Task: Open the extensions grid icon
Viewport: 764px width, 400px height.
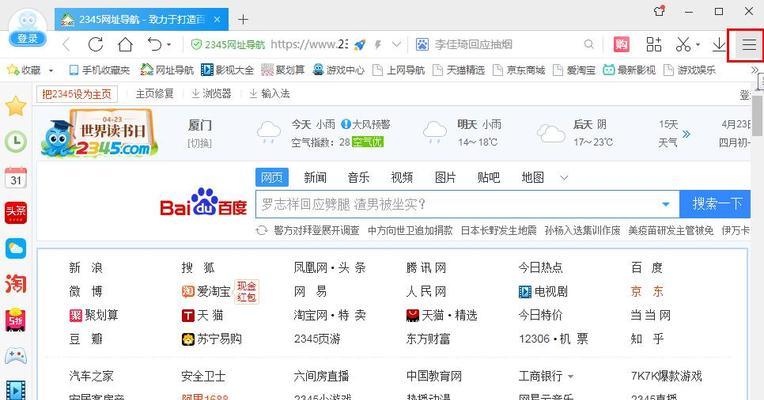Action: [x=653, y=44]
